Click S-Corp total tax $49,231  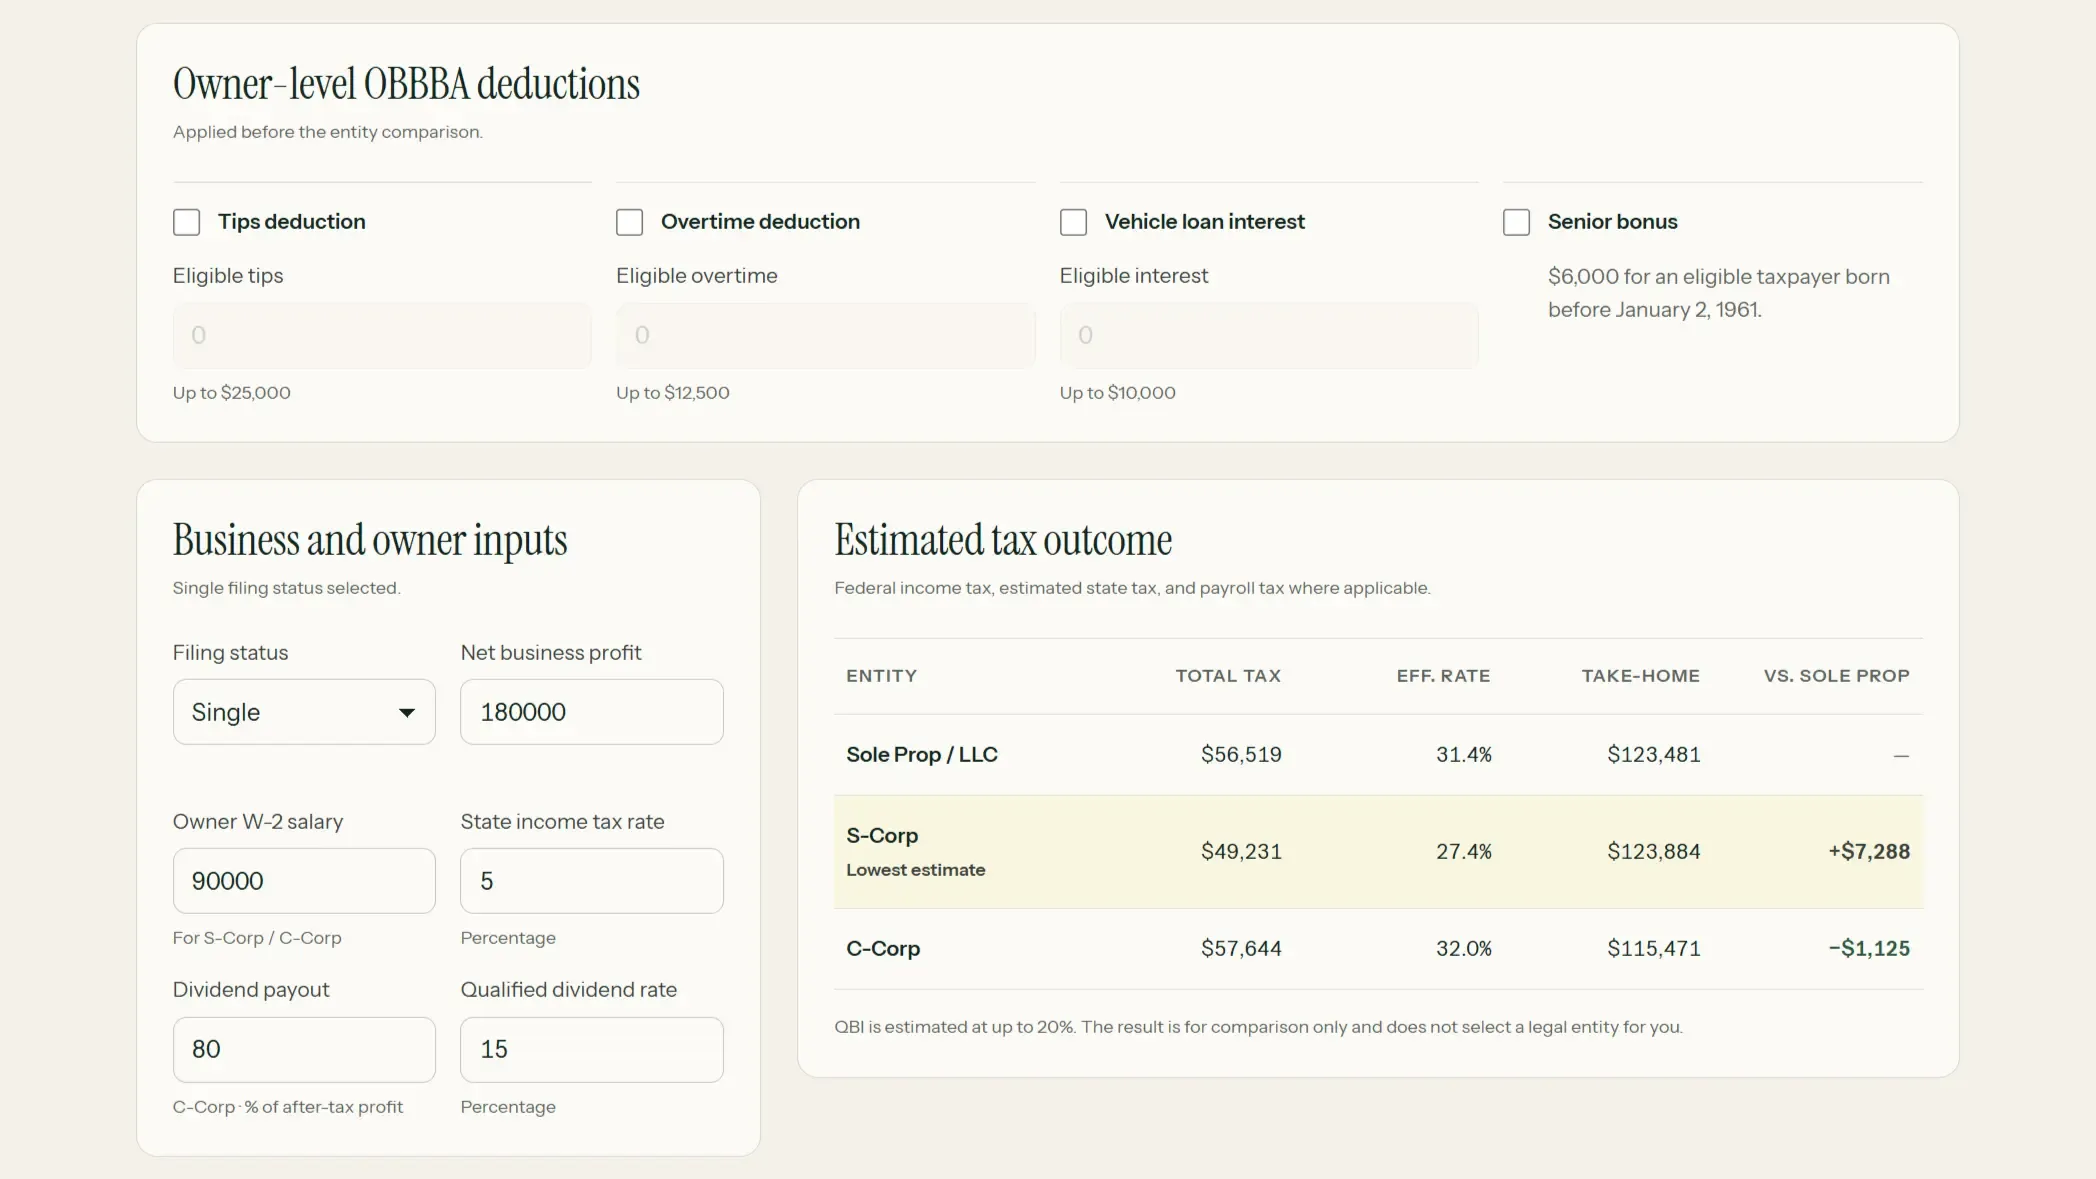tap(1241, 852)
